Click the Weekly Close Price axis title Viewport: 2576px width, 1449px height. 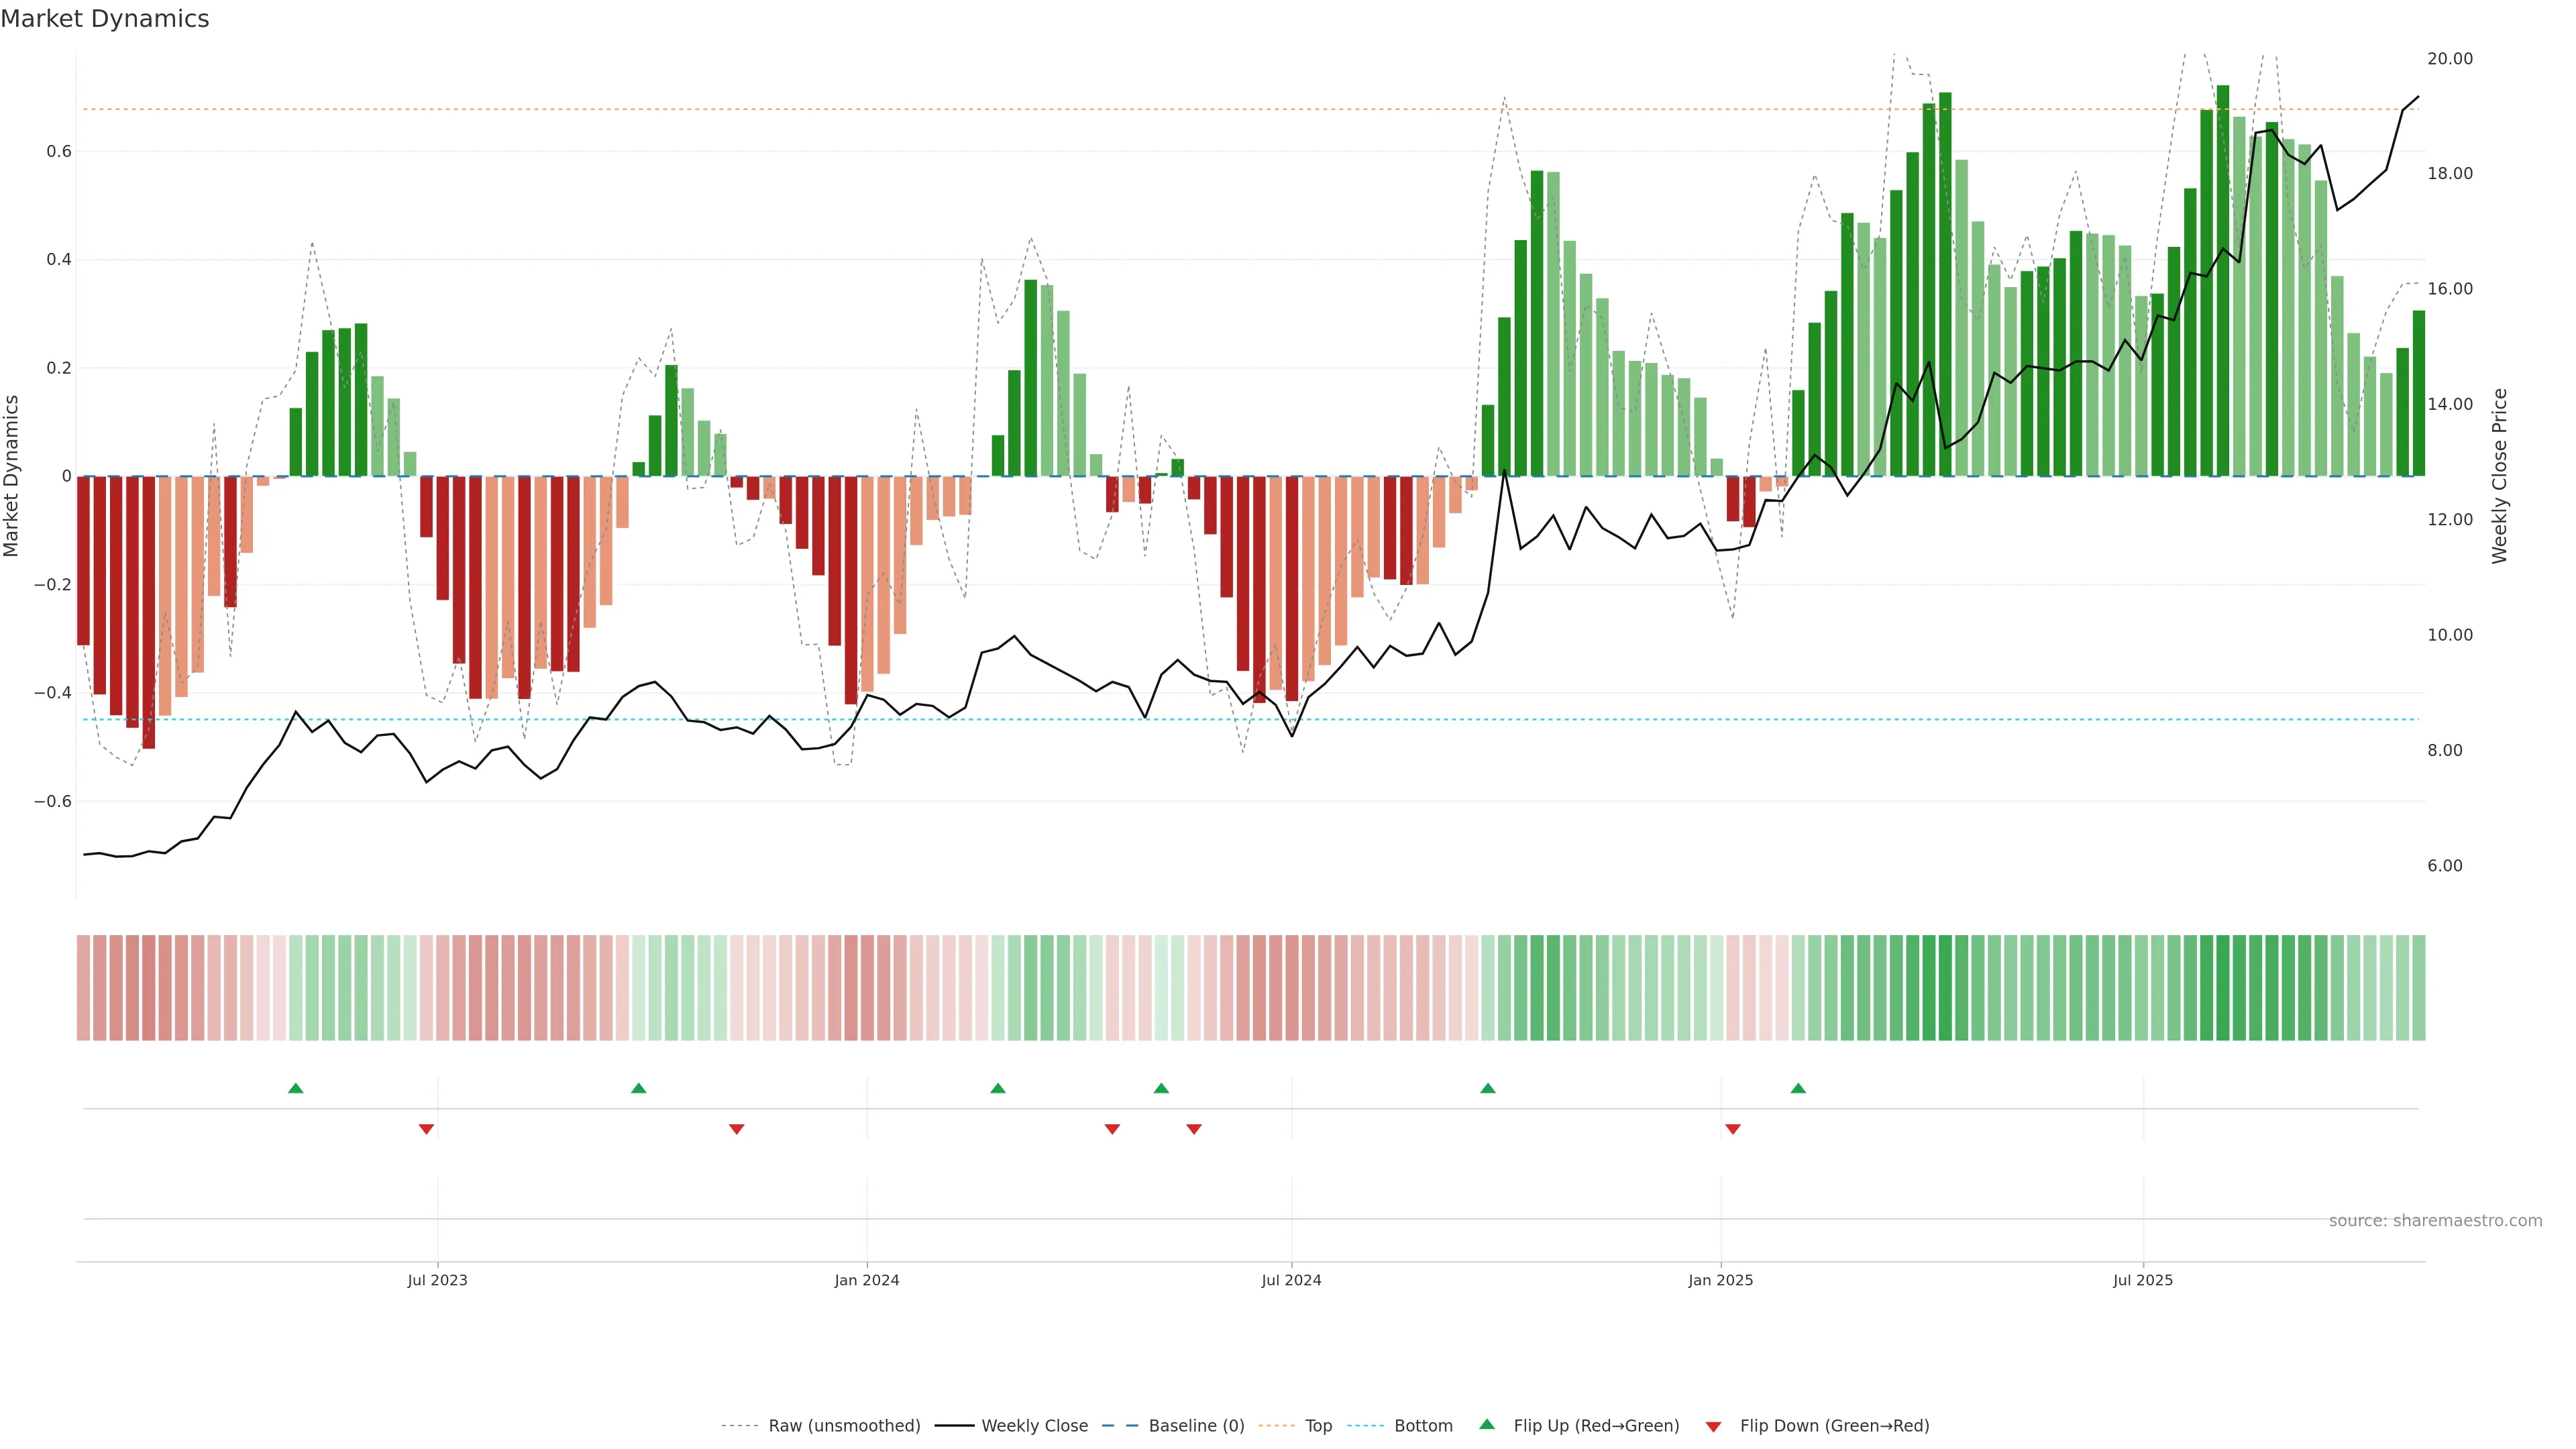pos(2500,476)
